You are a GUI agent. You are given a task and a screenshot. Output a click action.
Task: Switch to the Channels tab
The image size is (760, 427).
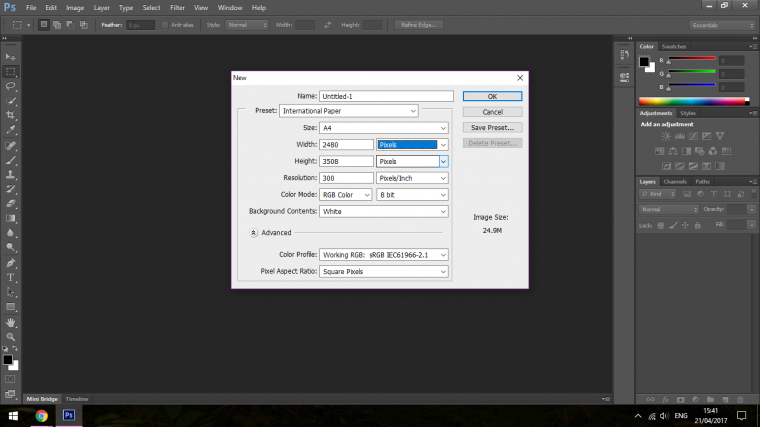pyautogui.click(x=675, y=182)
